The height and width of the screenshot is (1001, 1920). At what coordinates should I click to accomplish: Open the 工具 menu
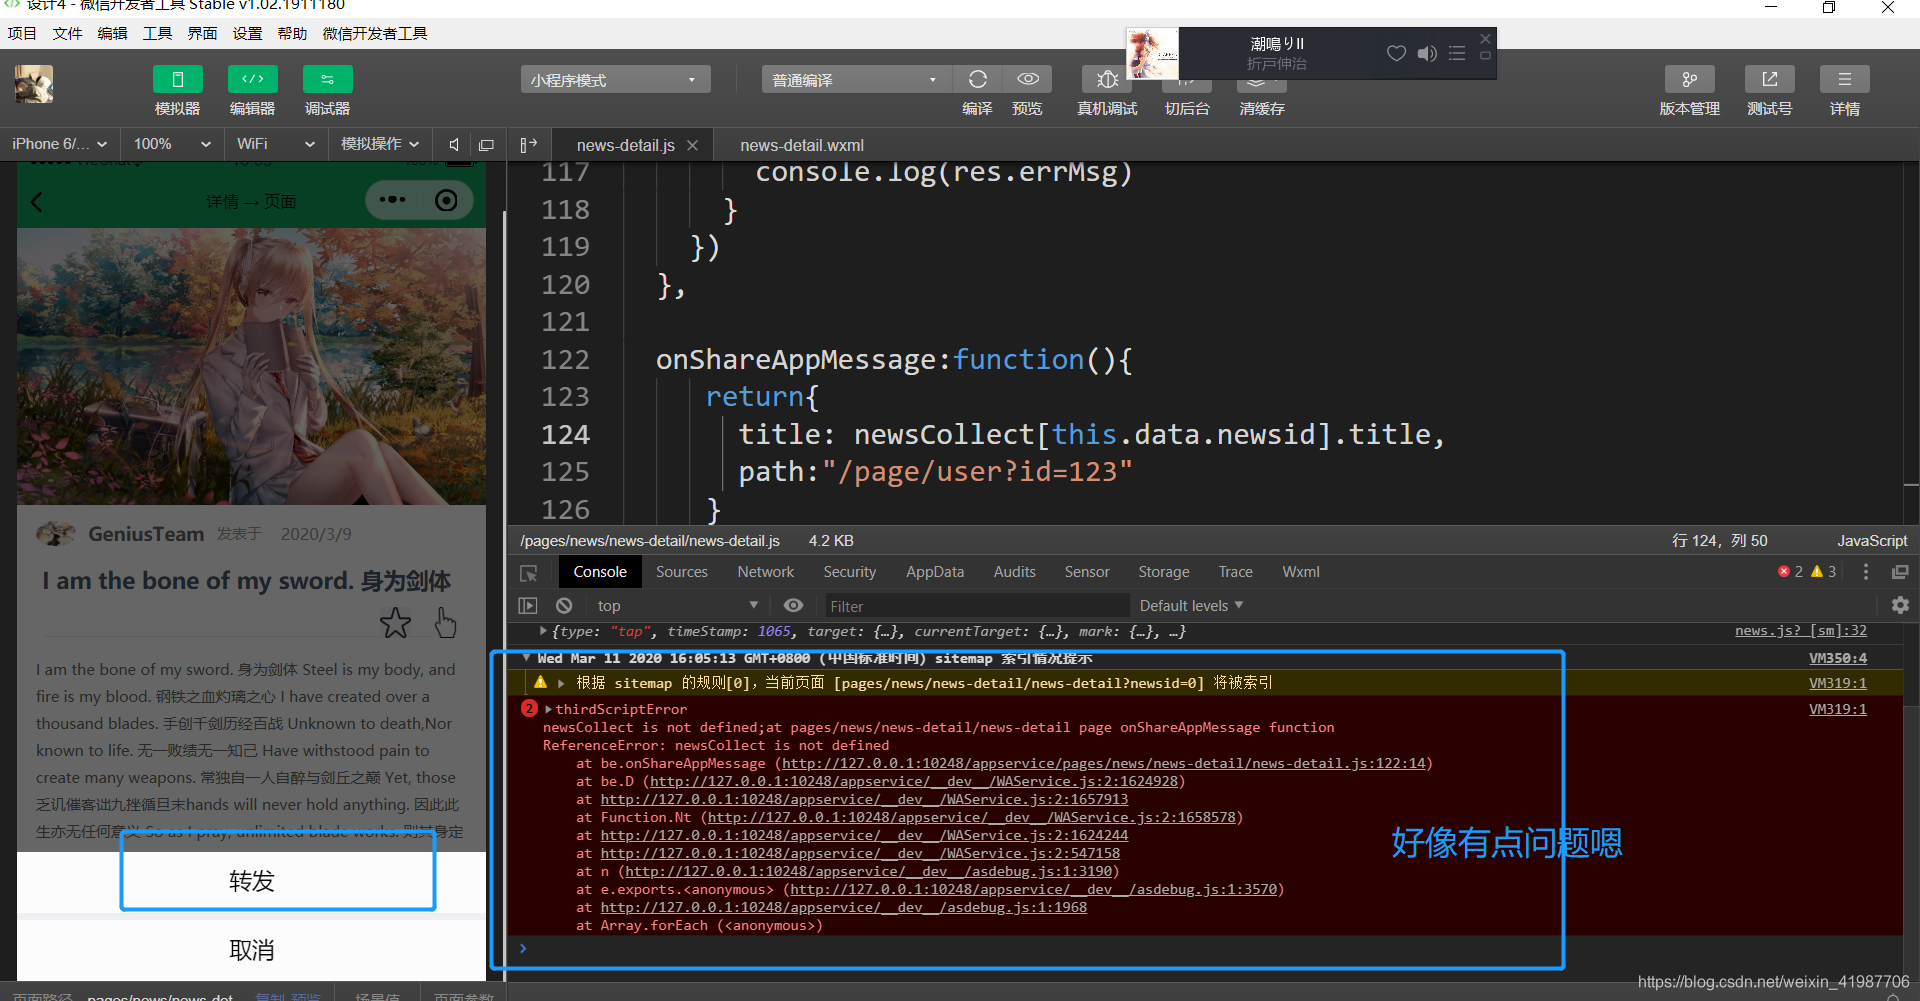157,33
